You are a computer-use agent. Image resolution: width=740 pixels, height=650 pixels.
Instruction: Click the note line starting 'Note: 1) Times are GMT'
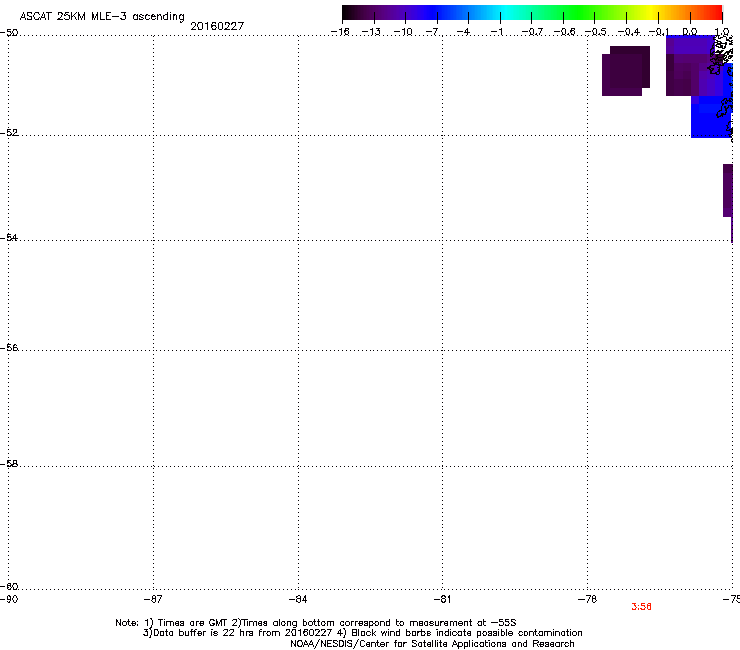(316, 623)
